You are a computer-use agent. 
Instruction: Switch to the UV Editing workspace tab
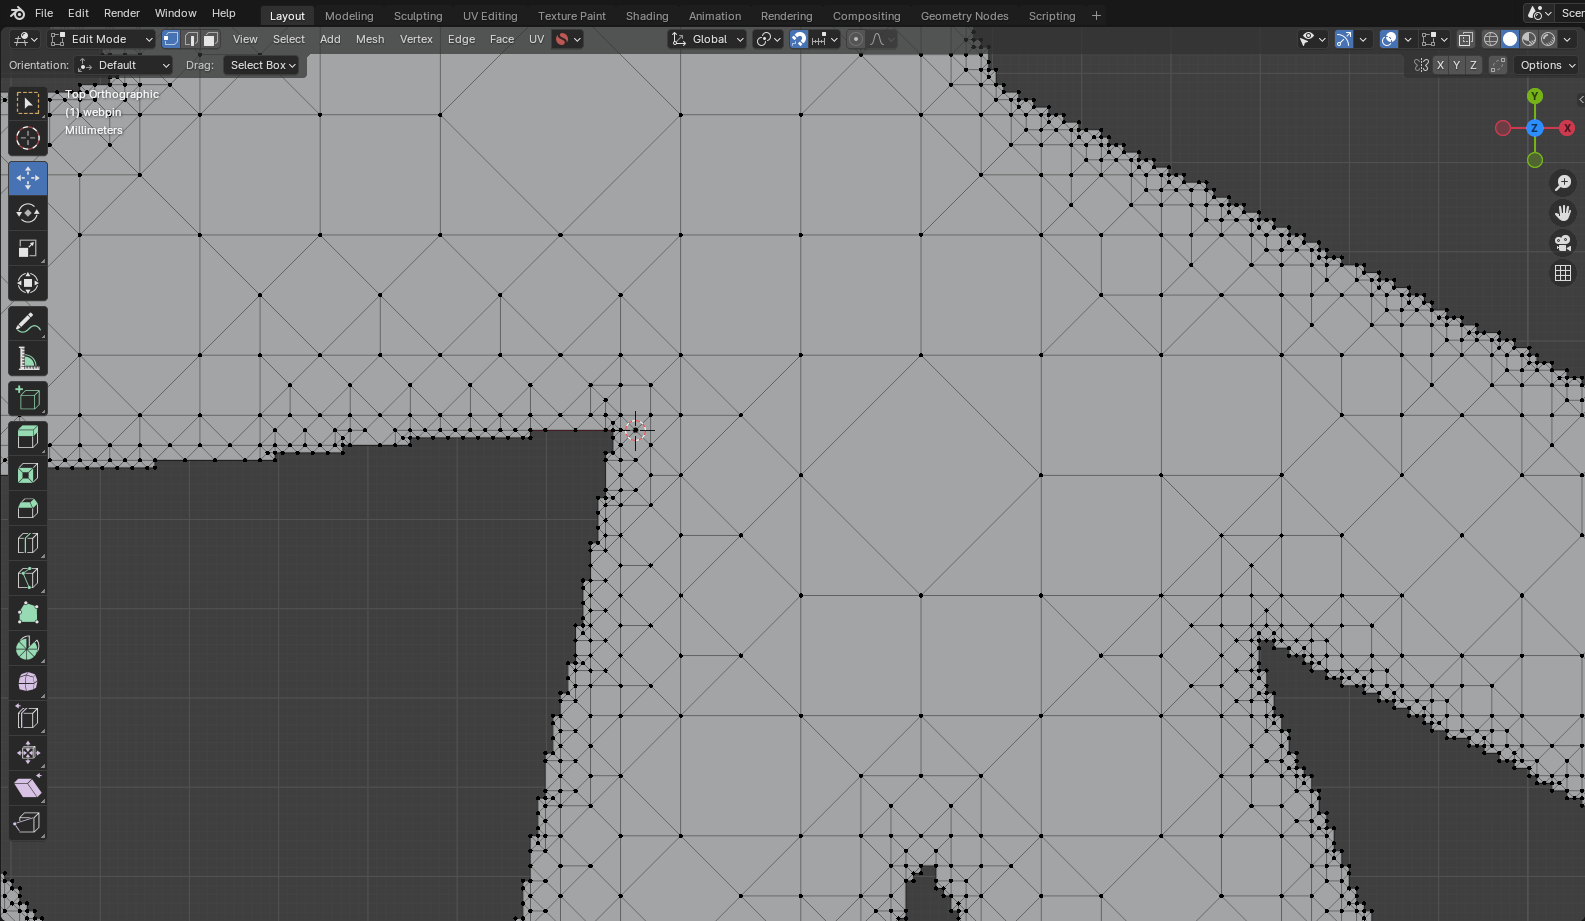(x=490, y=16)
